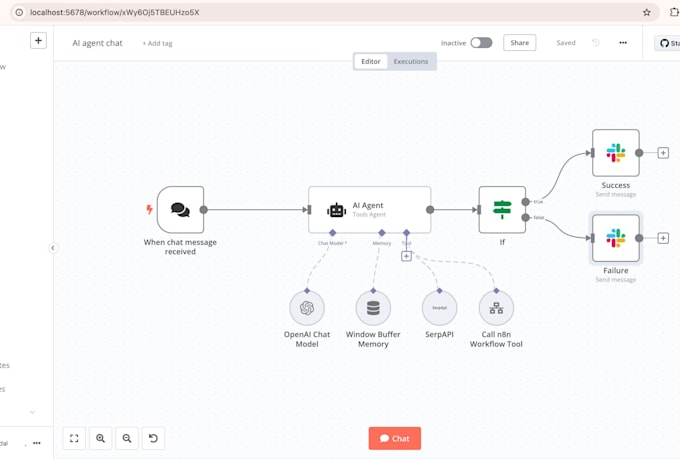Click the true output of If node
Image resolution: width=680 pixels, height=459 pixels.
click(526, 202)
